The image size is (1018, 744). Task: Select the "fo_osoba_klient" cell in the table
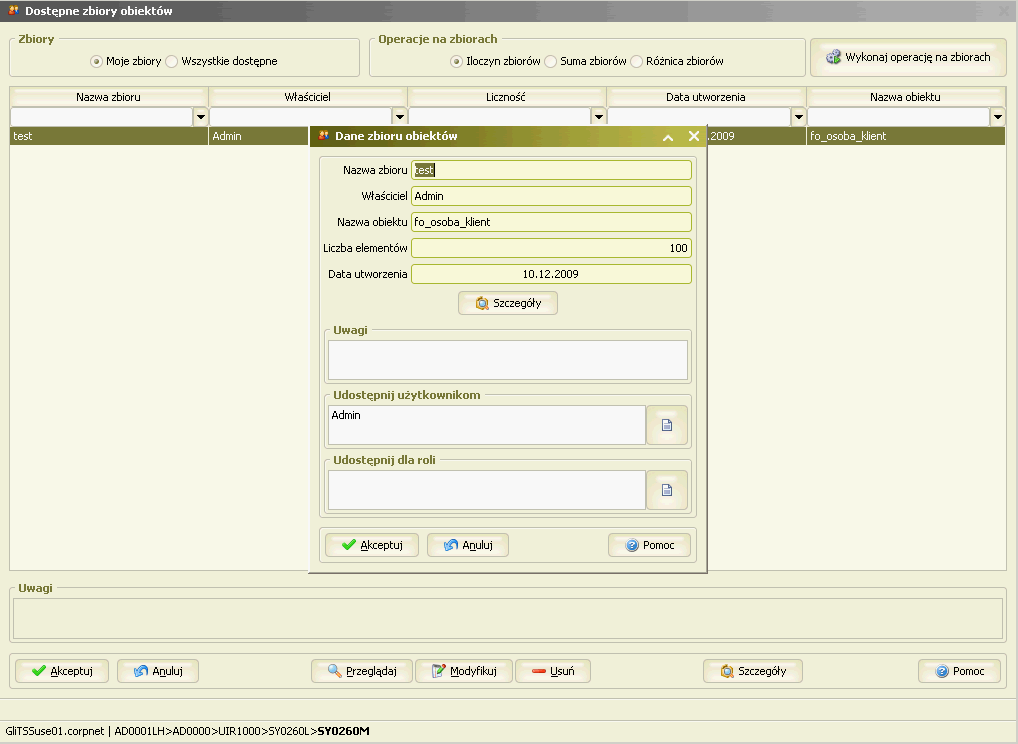[906, 136]
